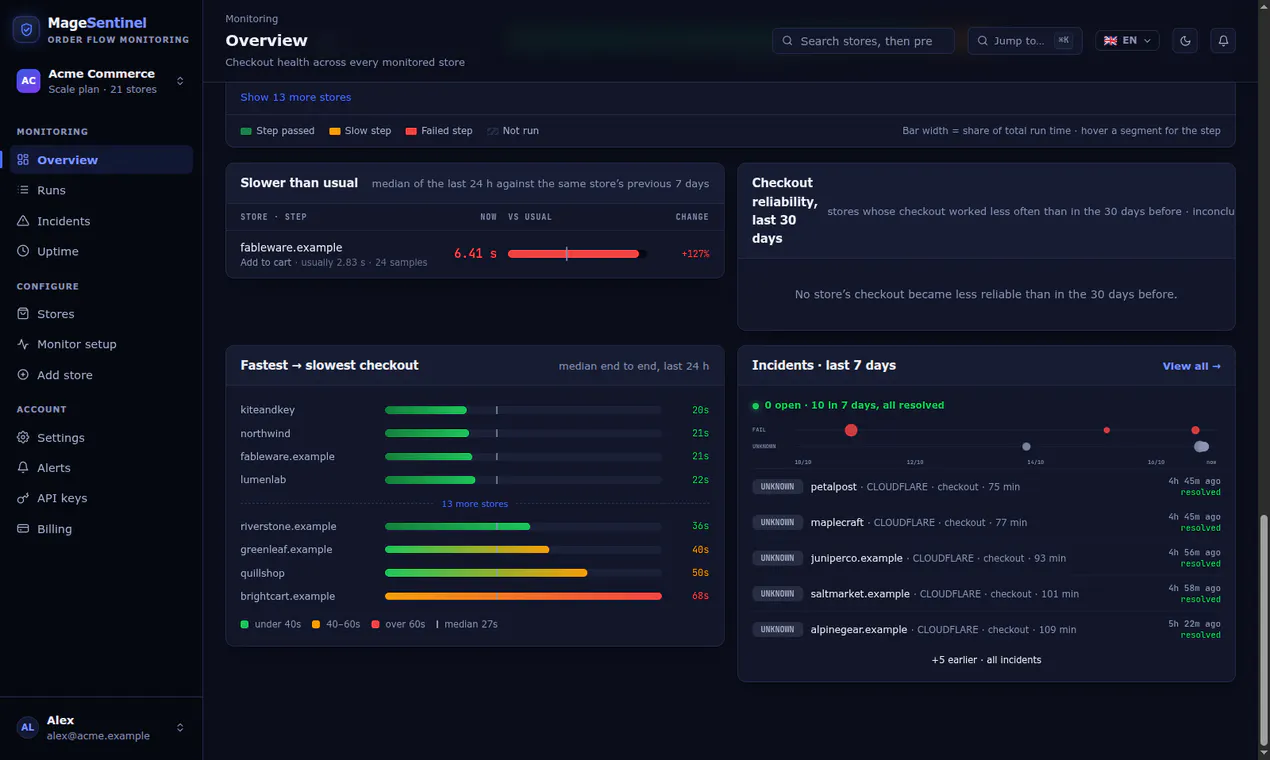
Task: Open Incidents from the sidebar
Action: coord(101,221)
